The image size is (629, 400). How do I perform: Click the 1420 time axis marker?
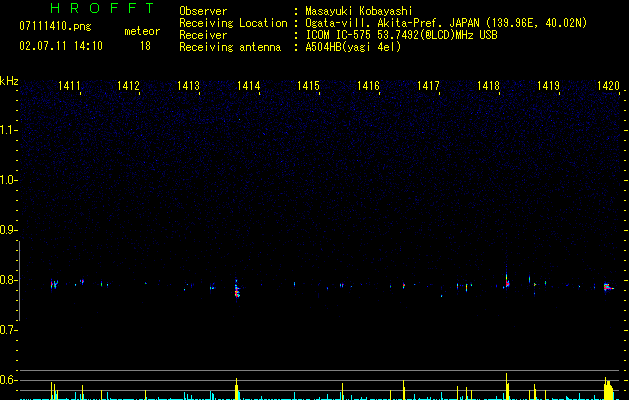pyautogui.click(x=608, y=85)
